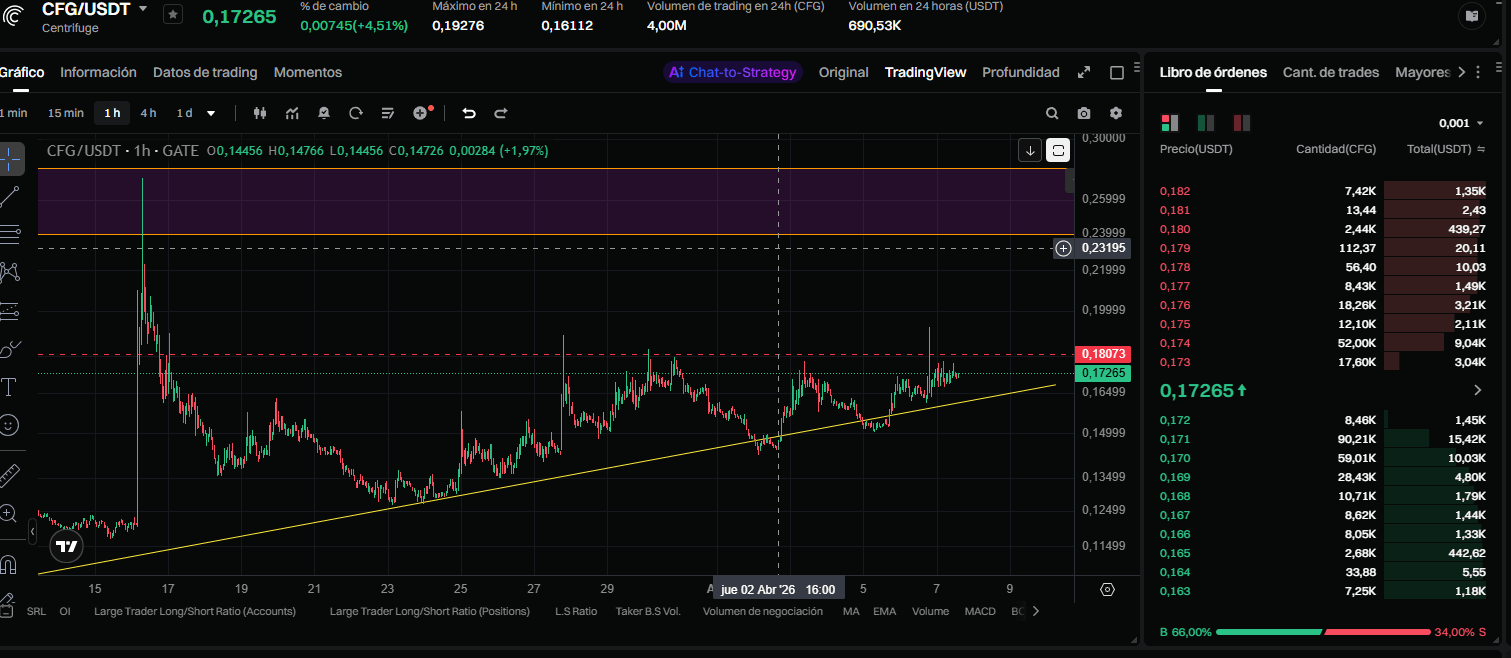1511x658 pixels.
Task: Open the indicators menu icon
Action: click(293, 113)
